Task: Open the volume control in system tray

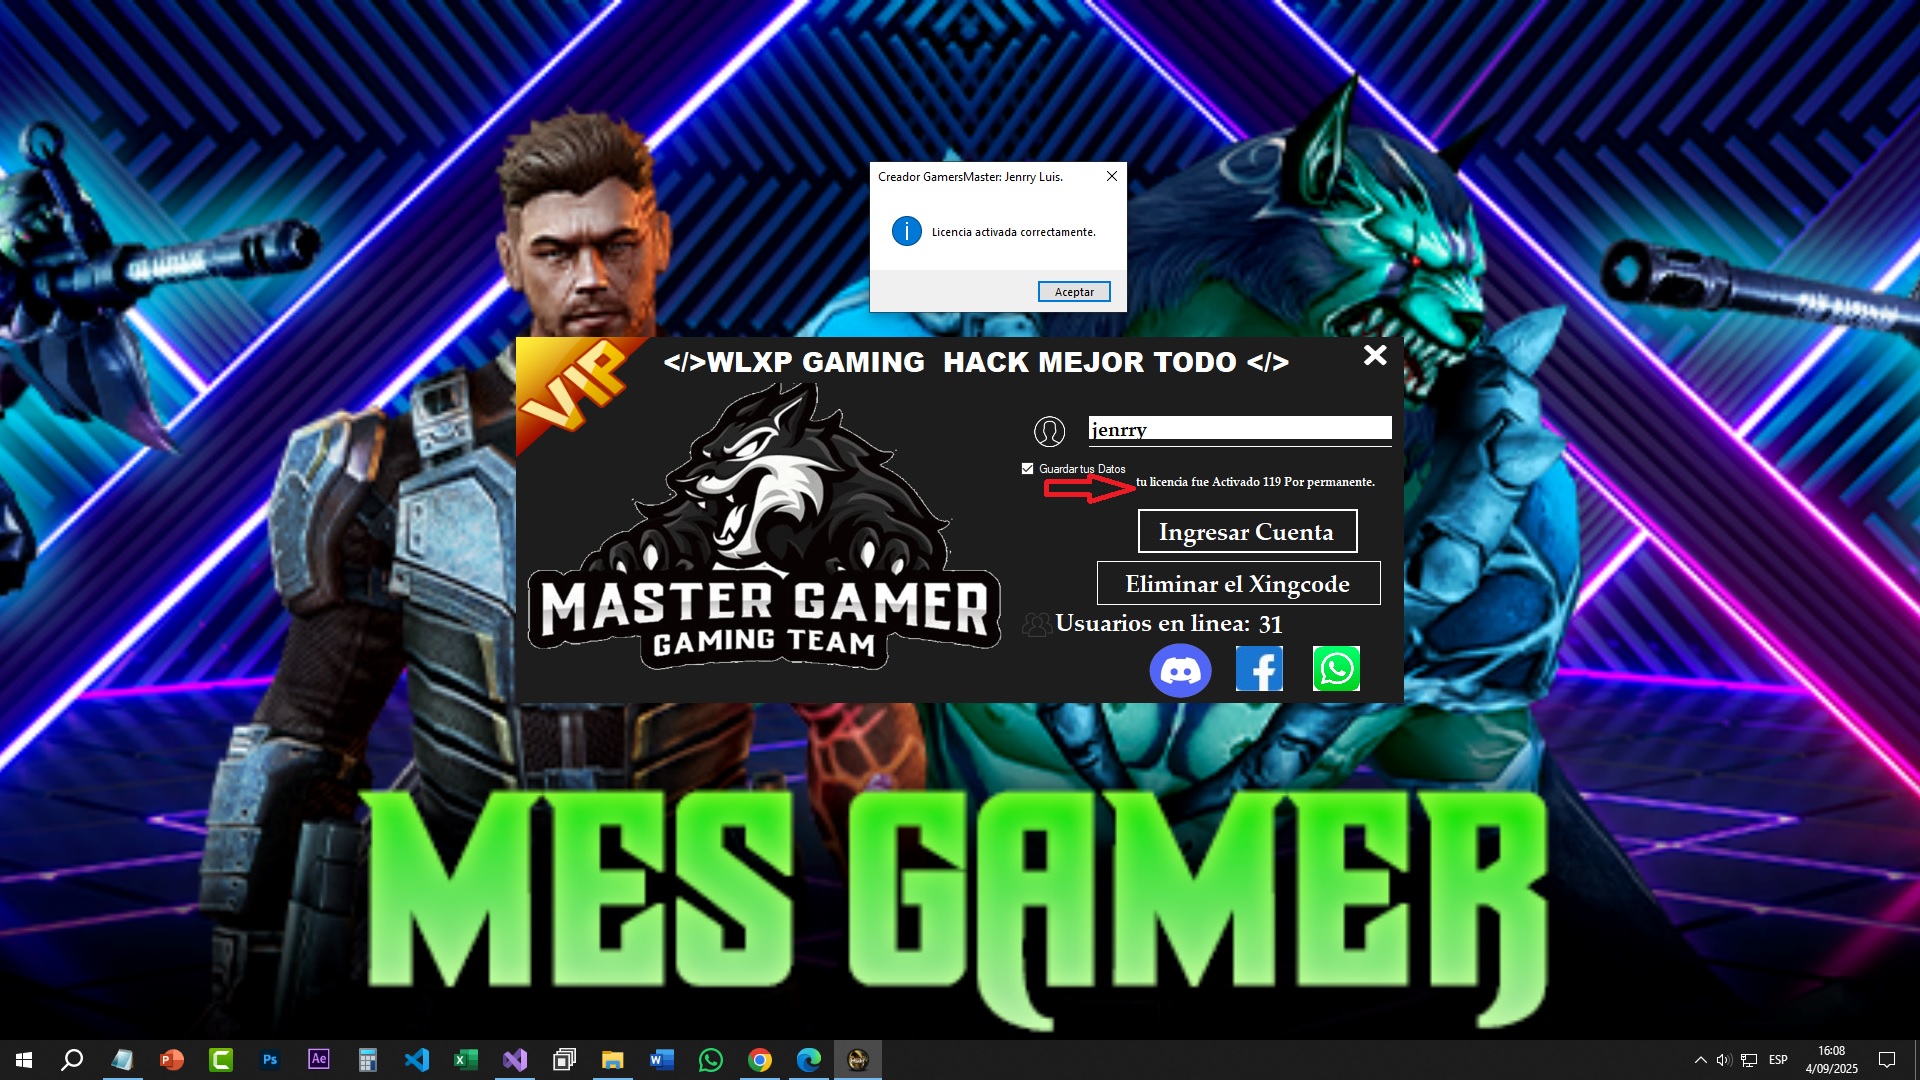Action: (1723, 1060)
